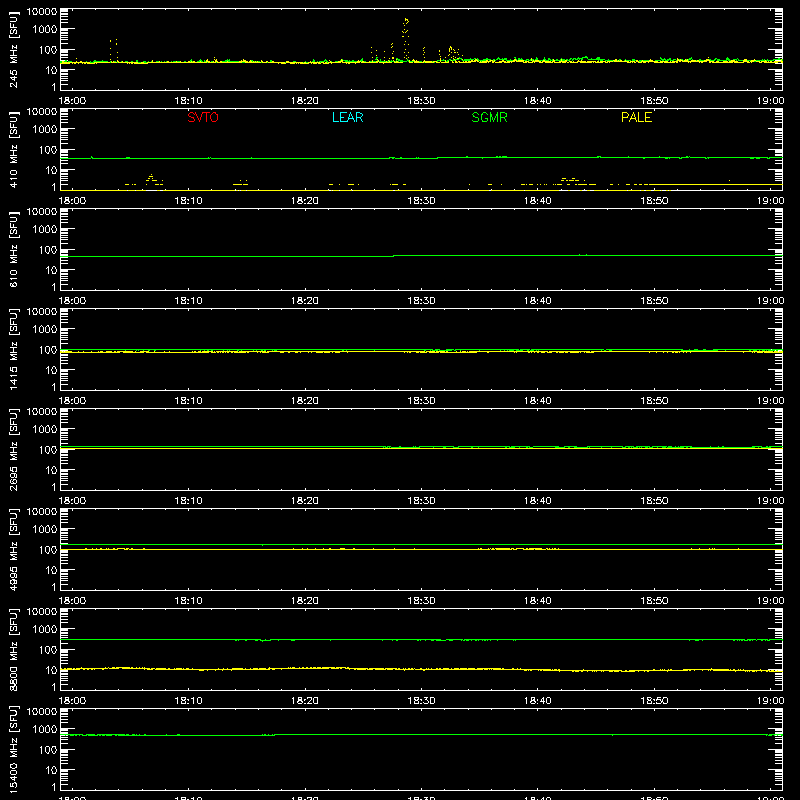Click the 19:00 time label under the 8800 MHz plot
The height and width of the screenshot is (800, 800).
(x=770, y=701)
